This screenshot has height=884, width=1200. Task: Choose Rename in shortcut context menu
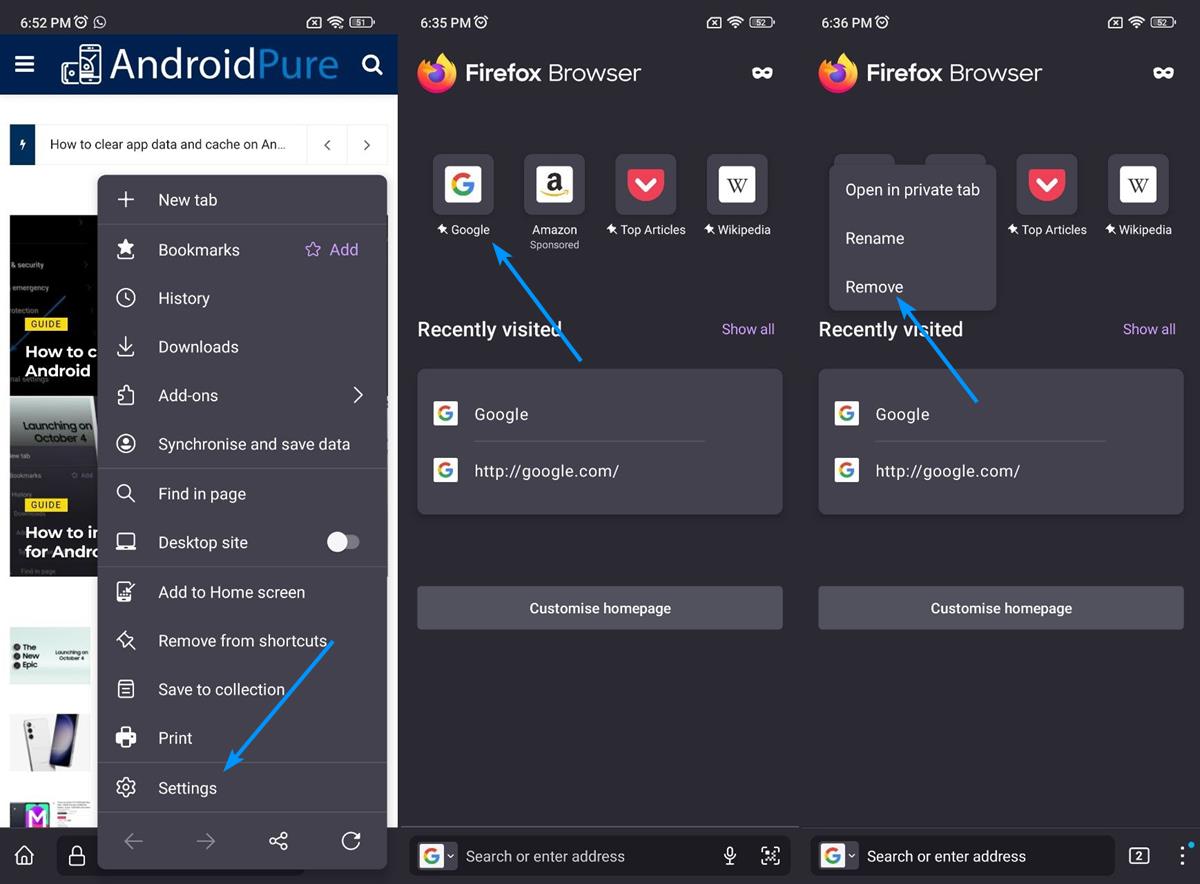coord(874,238)
